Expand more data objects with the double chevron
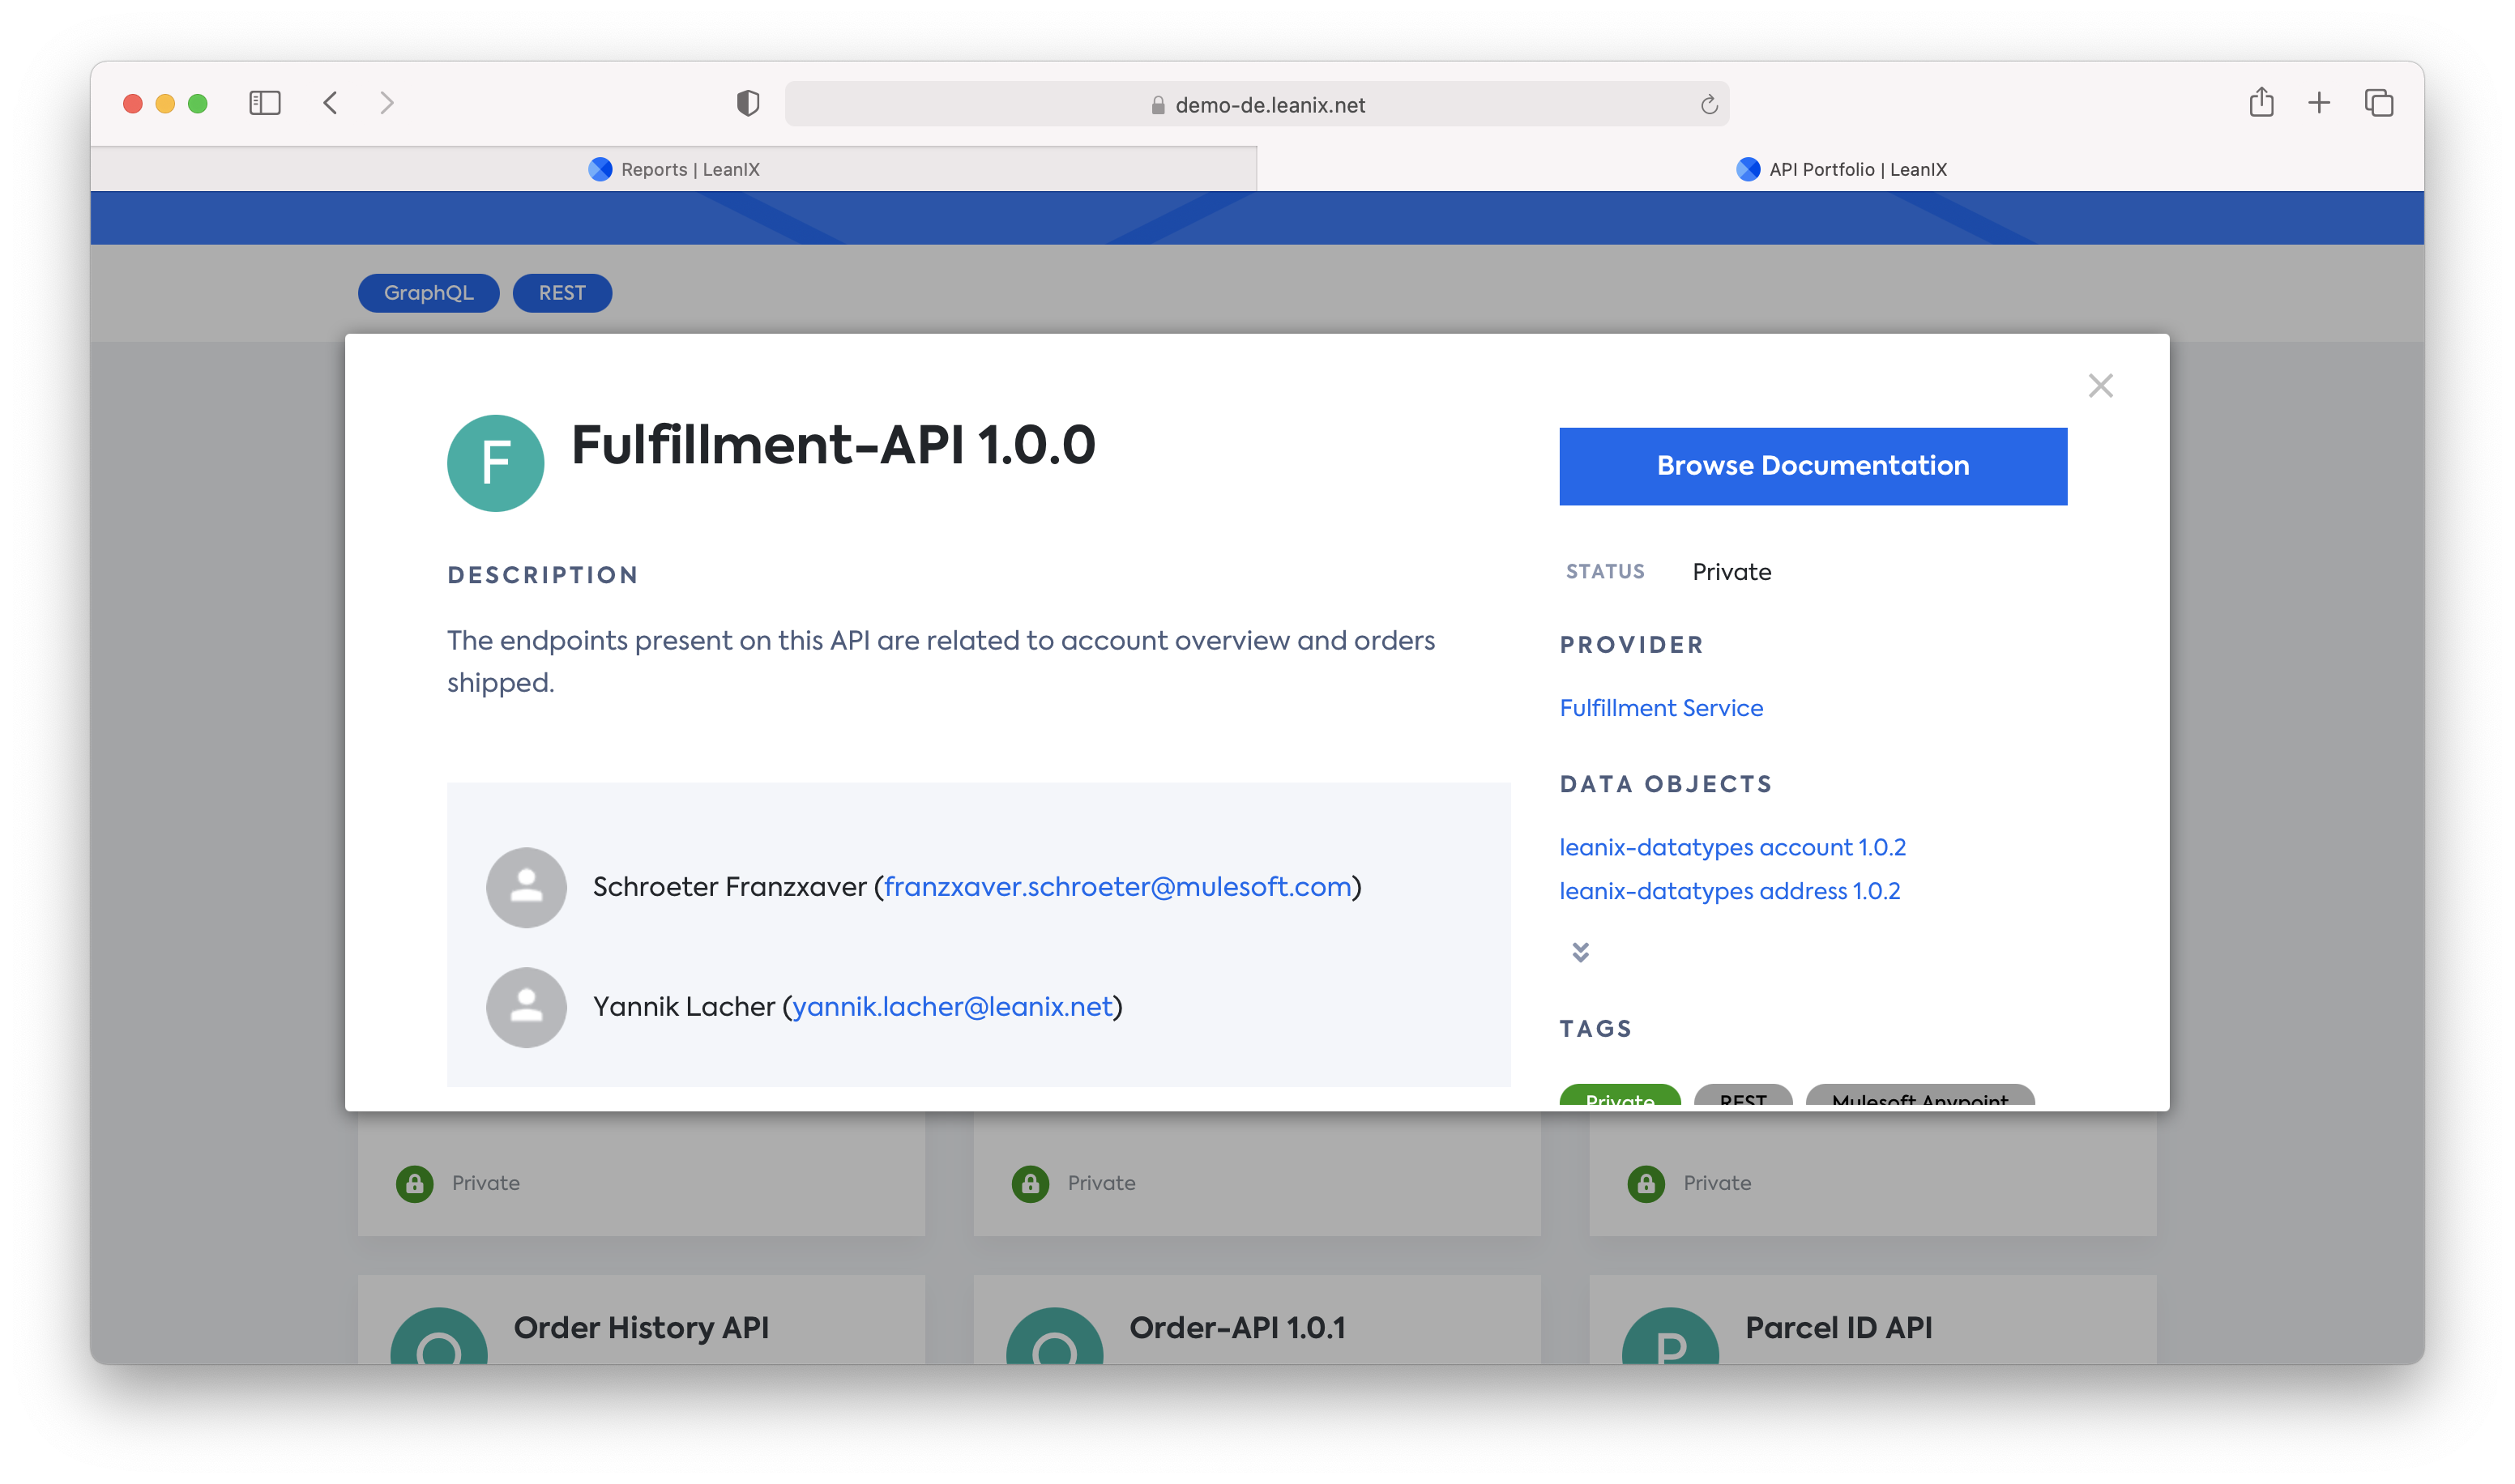Viewport: 2515px width, 1484px height. click(1580, 952)
